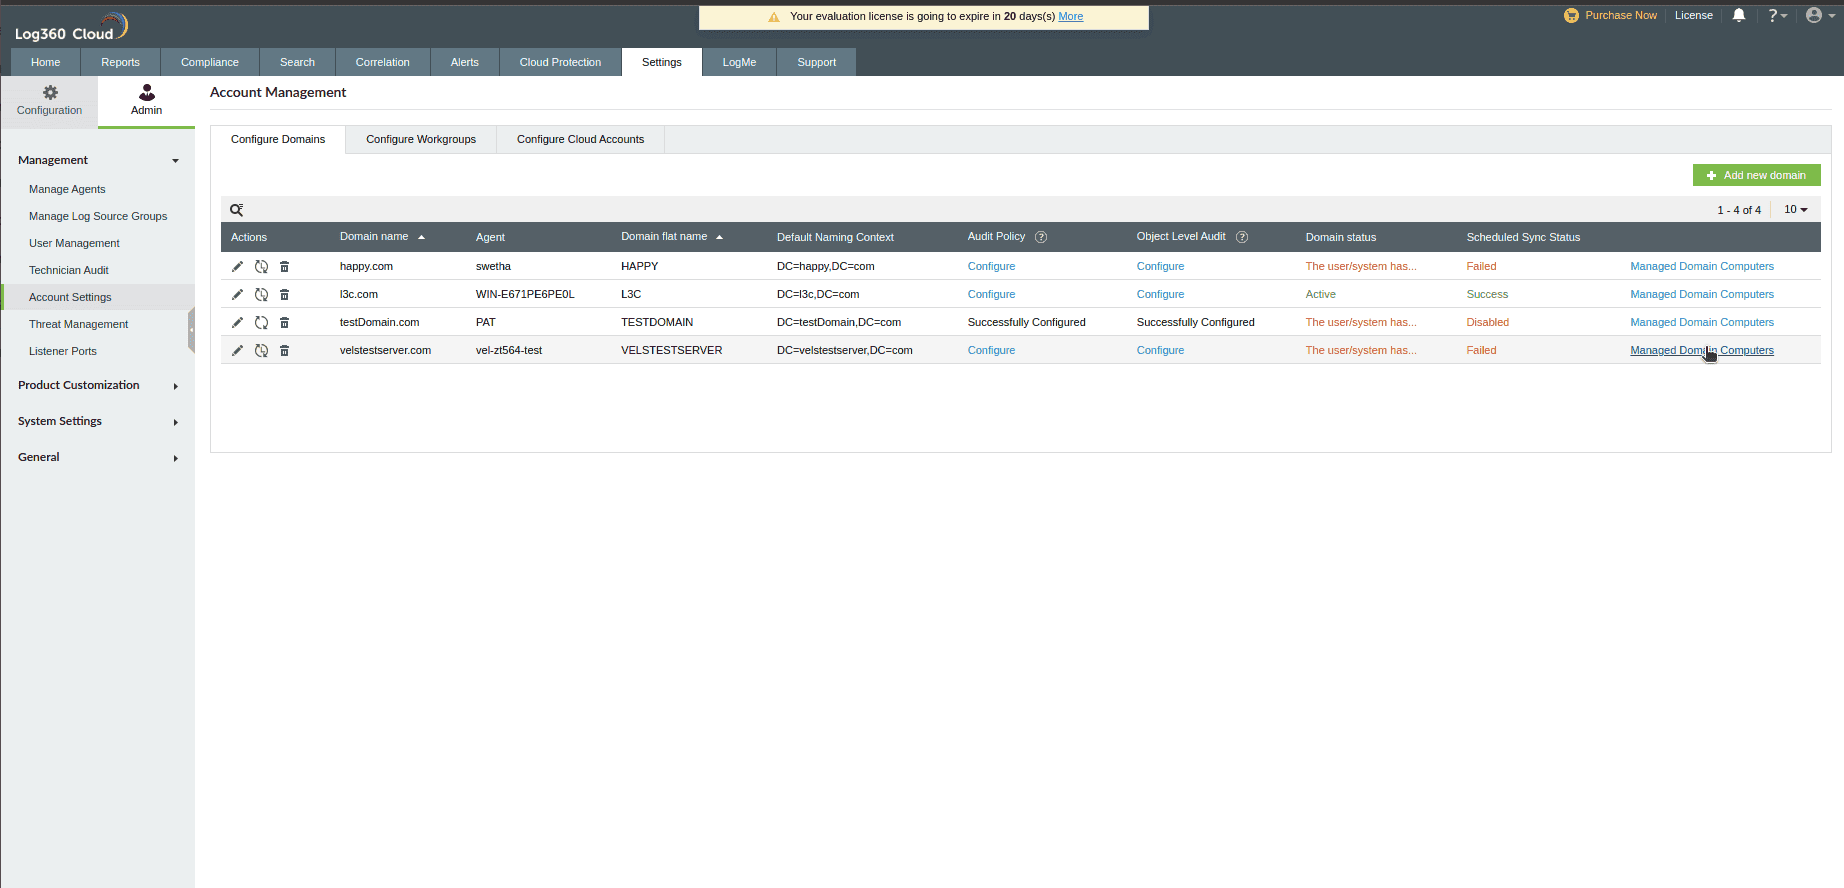Open the table search icon

(x=237, y=210)
